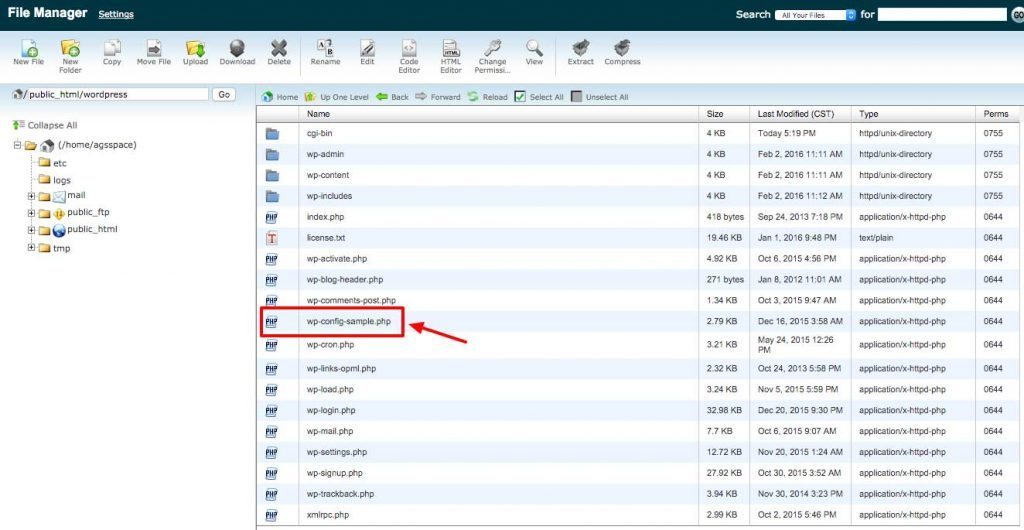Navigate Forward in file list

(x=438, y=97)
